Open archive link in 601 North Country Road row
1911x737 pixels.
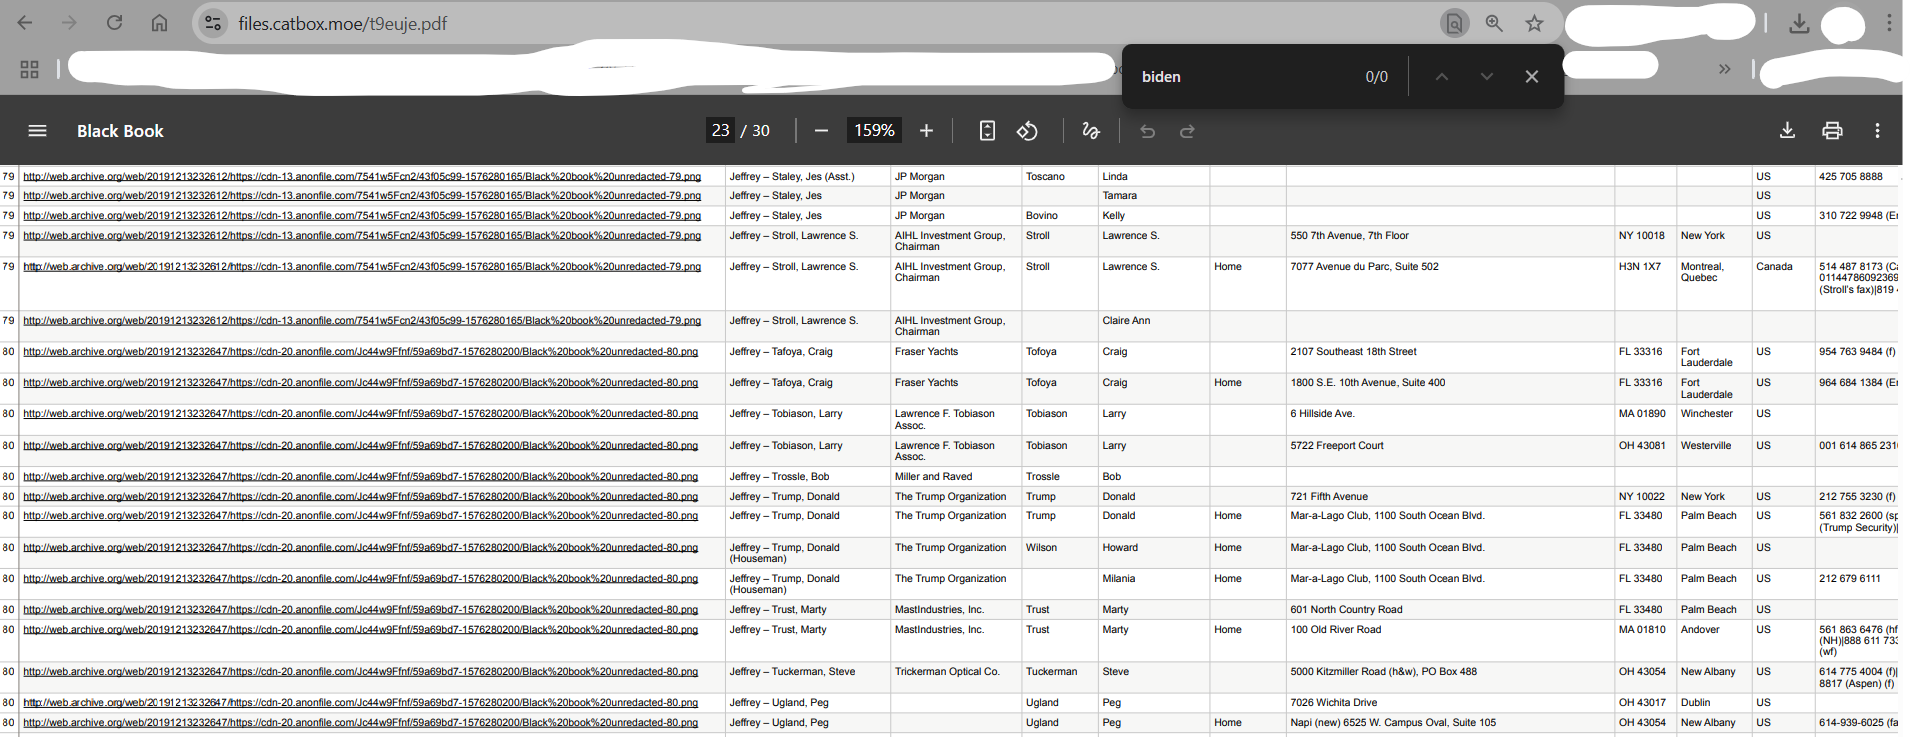click(x=360, y=610)
